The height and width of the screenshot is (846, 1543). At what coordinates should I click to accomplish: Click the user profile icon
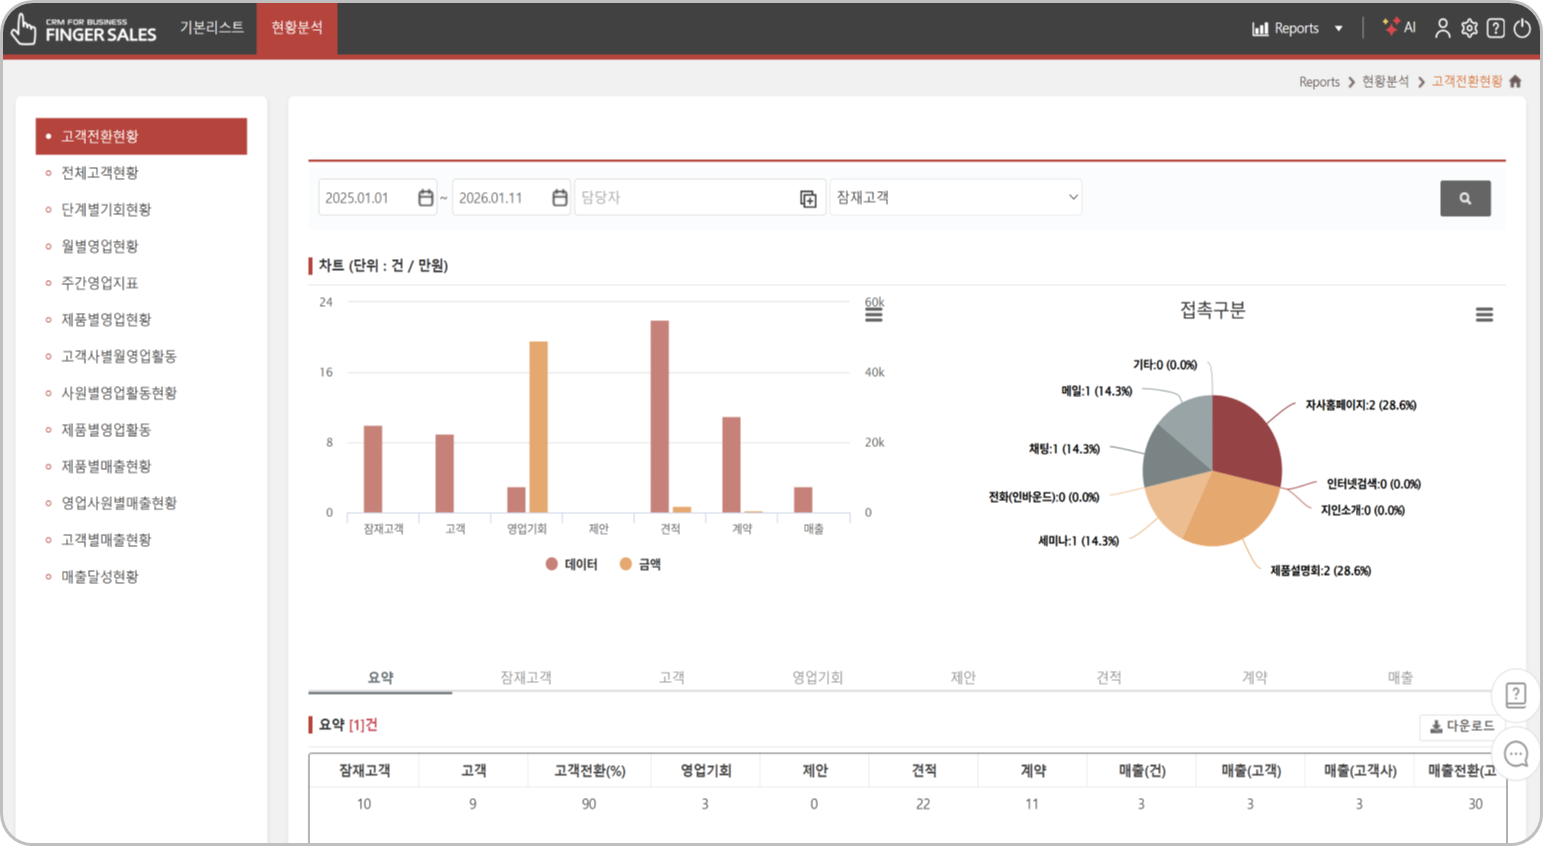pos(1442,28)
